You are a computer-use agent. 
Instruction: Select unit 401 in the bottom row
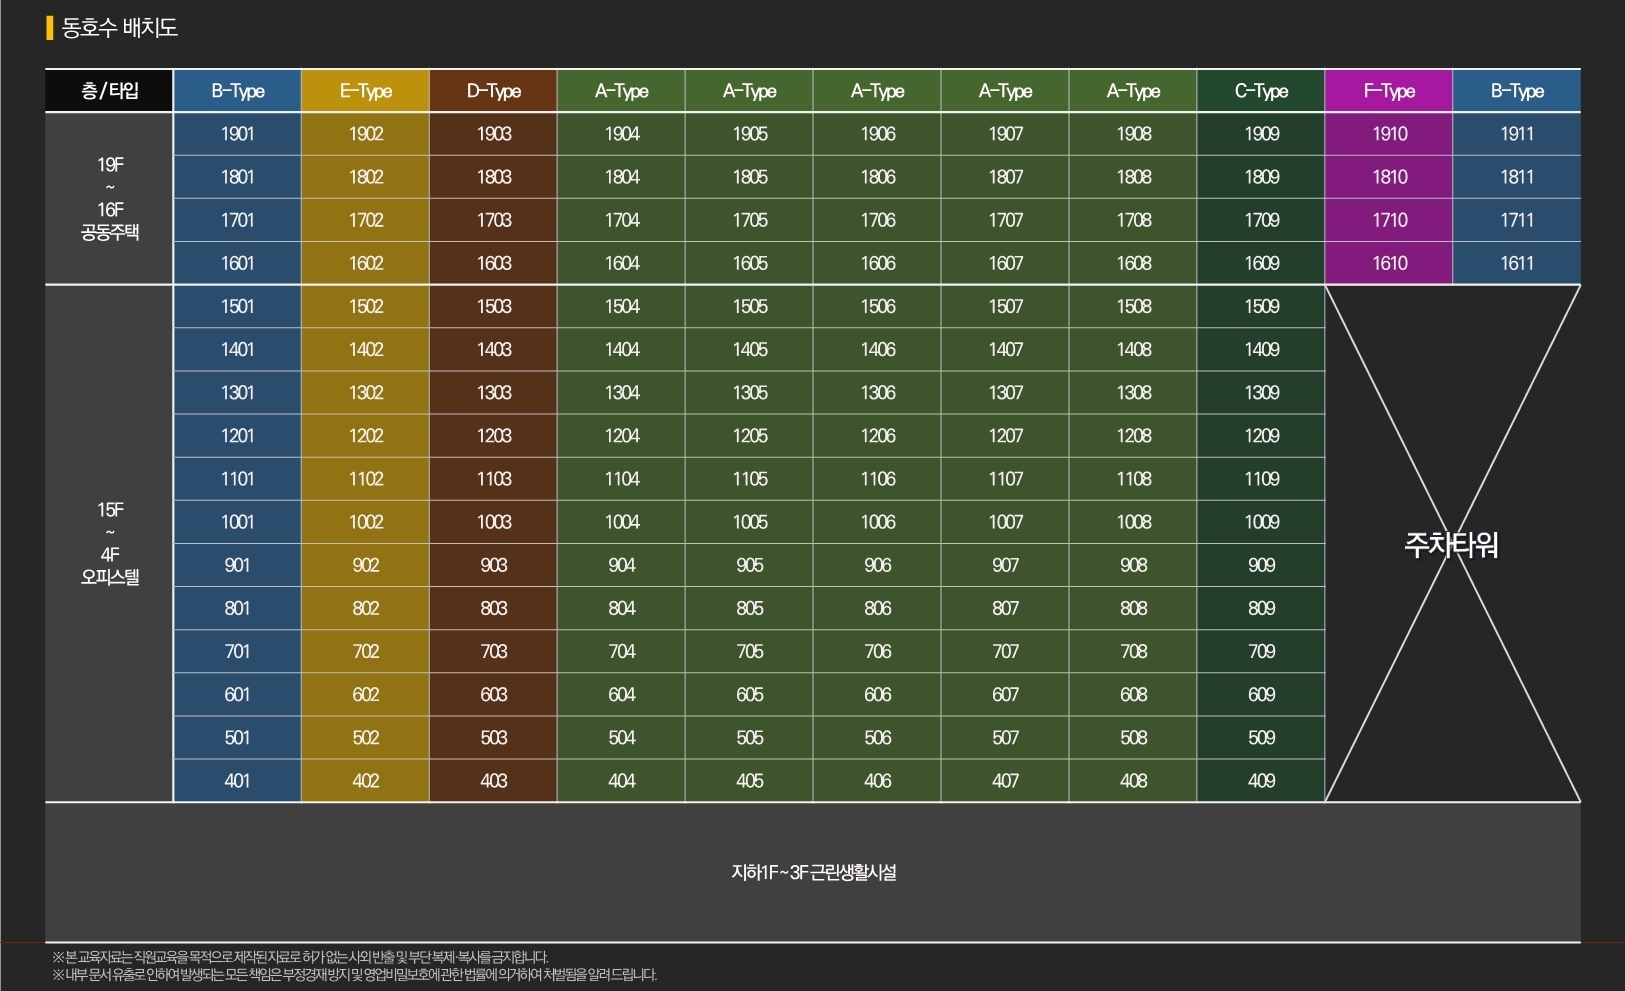pyautogui.click(x=237, y=781)
